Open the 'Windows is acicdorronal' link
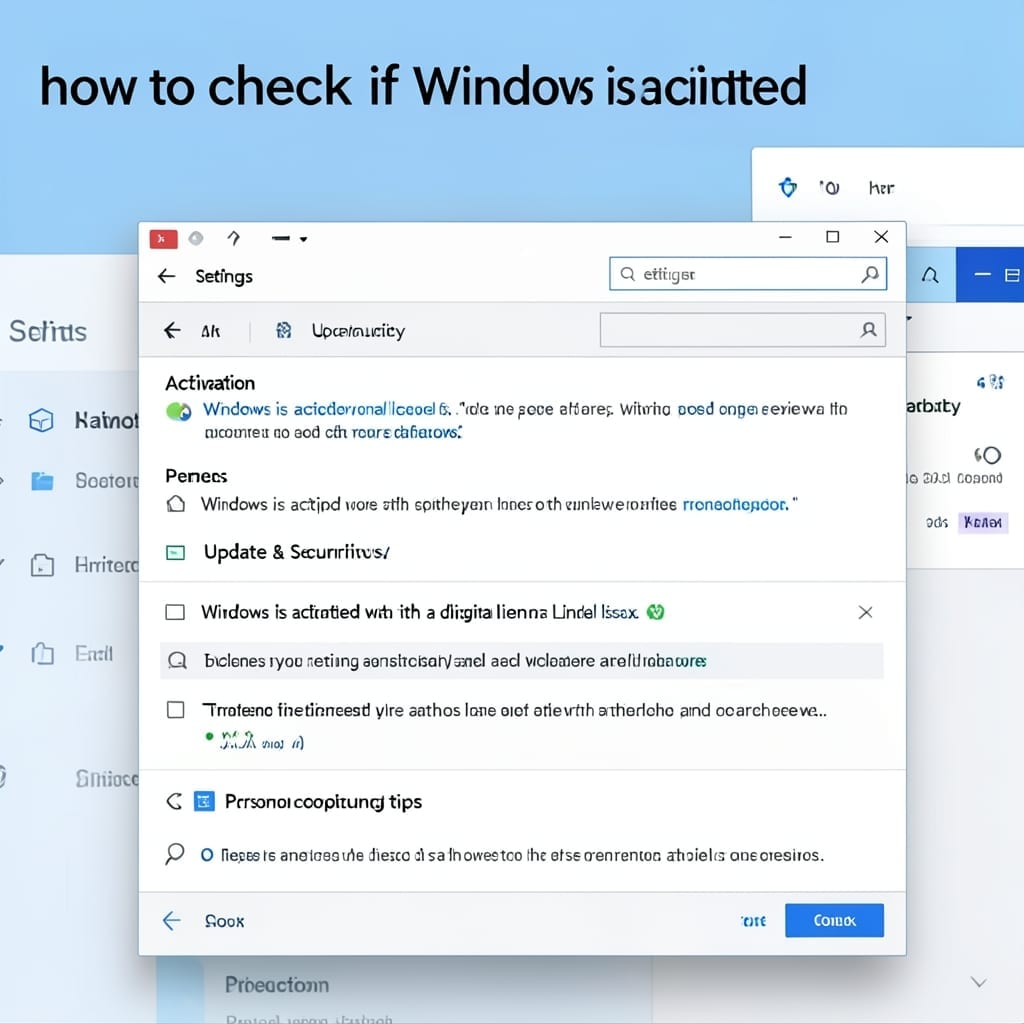Screen dimensions: 1024x1024 coord(327,409)
